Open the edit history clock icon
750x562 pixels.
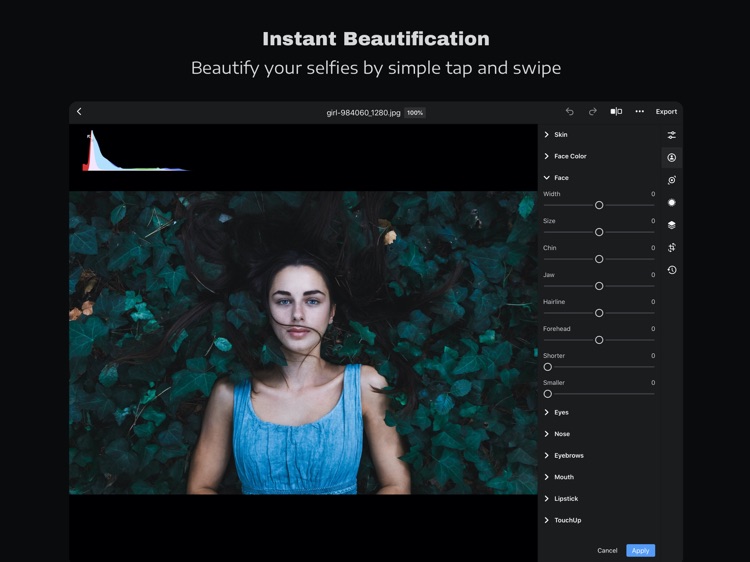(x=672, y=270)
